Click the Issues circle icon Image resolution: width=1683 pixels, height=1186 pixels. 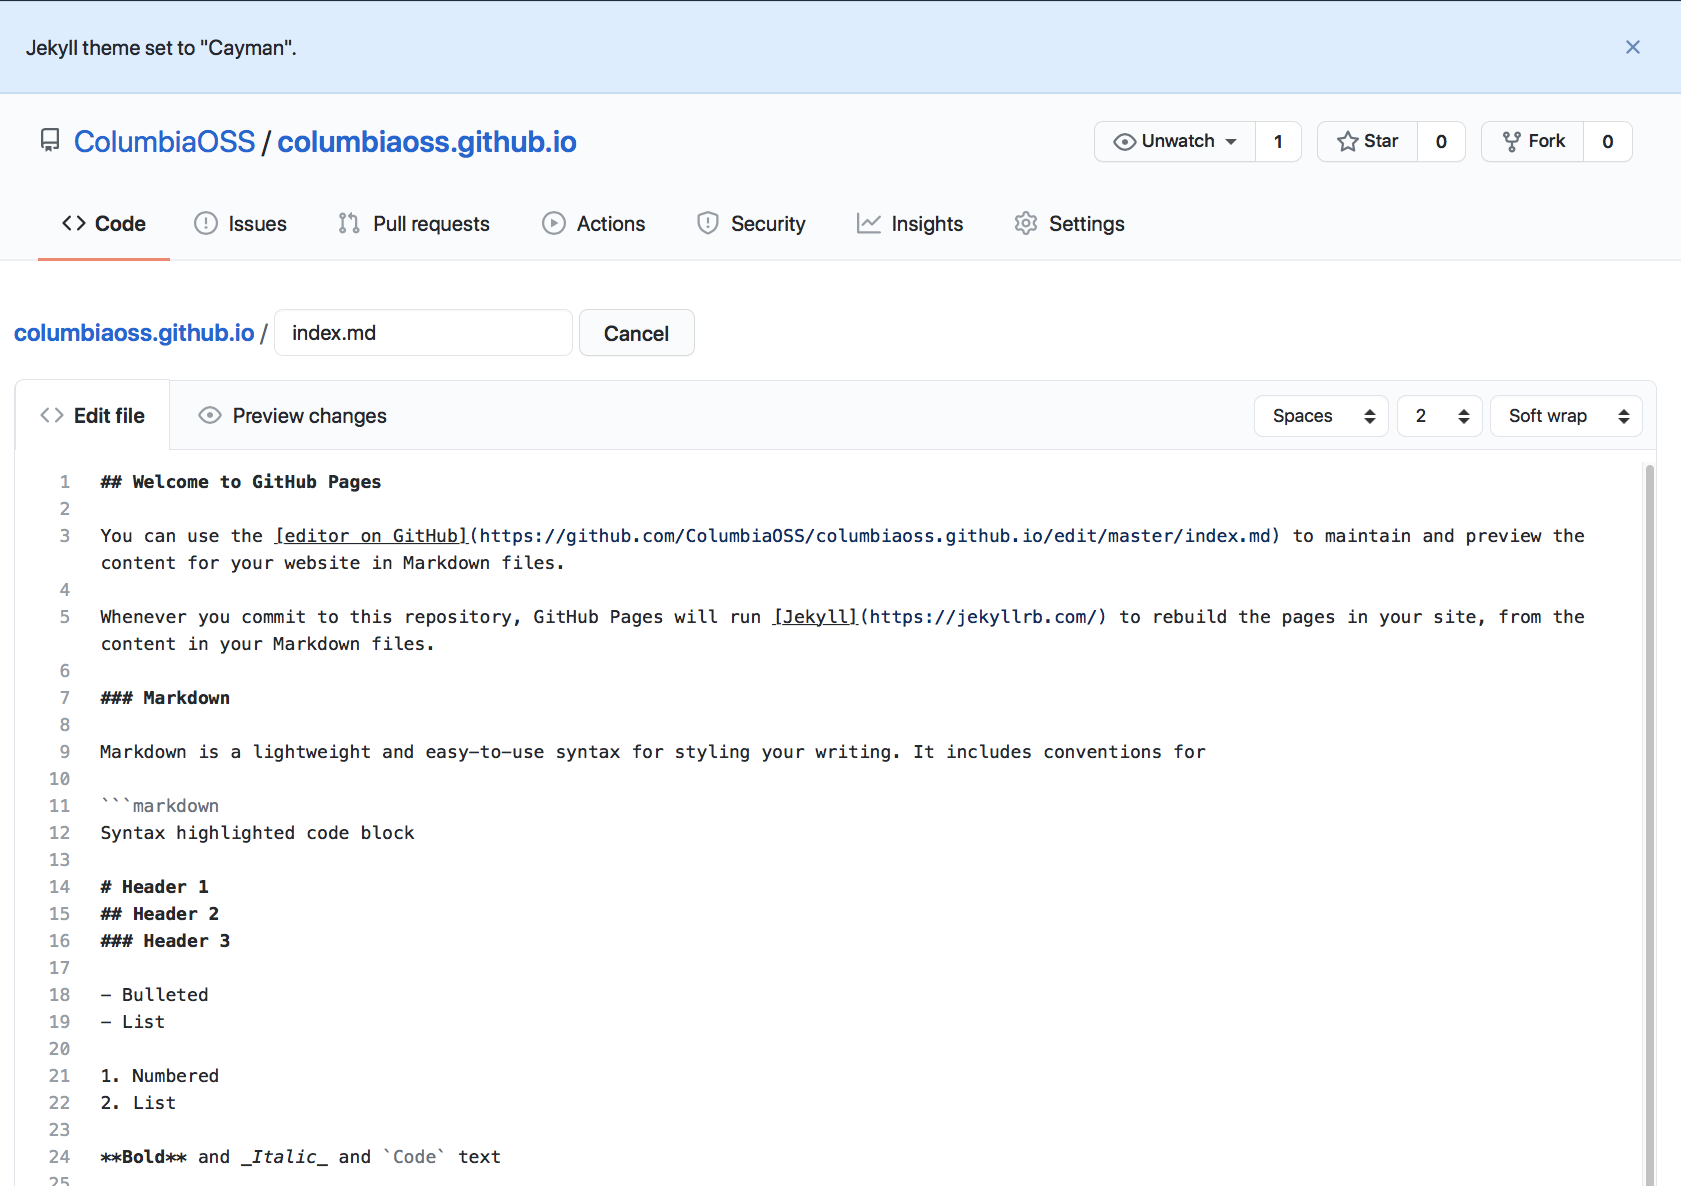click(x=206, y=223)
